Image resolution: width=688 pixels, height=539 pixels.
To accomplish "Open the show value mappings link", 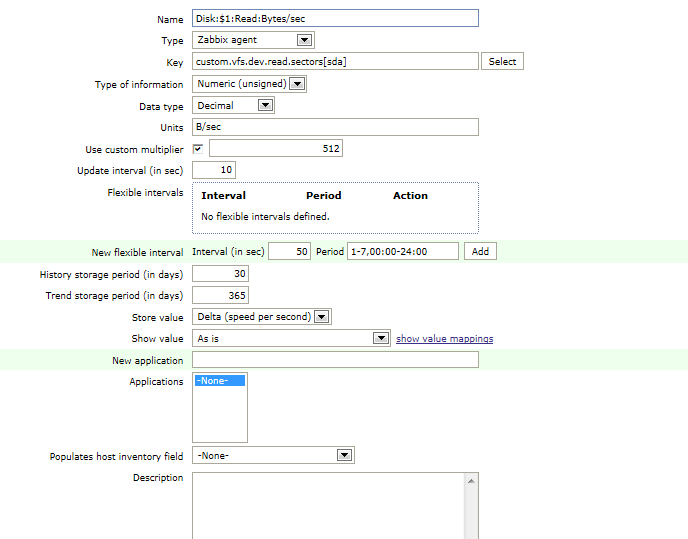I will point(444,339).
